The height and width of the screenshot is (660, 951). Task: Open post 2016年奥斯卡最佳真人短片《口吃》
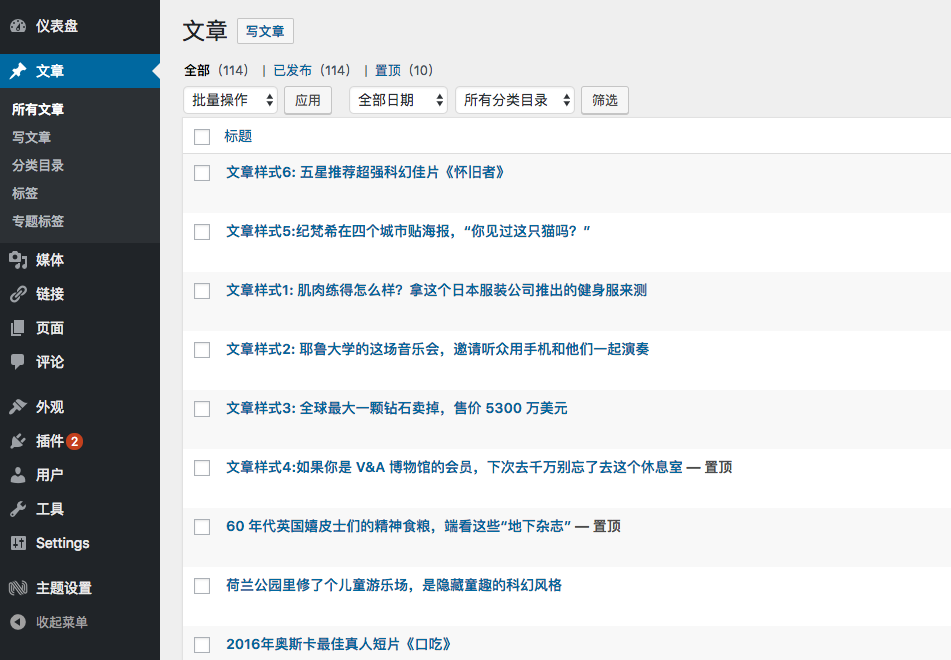339,644
